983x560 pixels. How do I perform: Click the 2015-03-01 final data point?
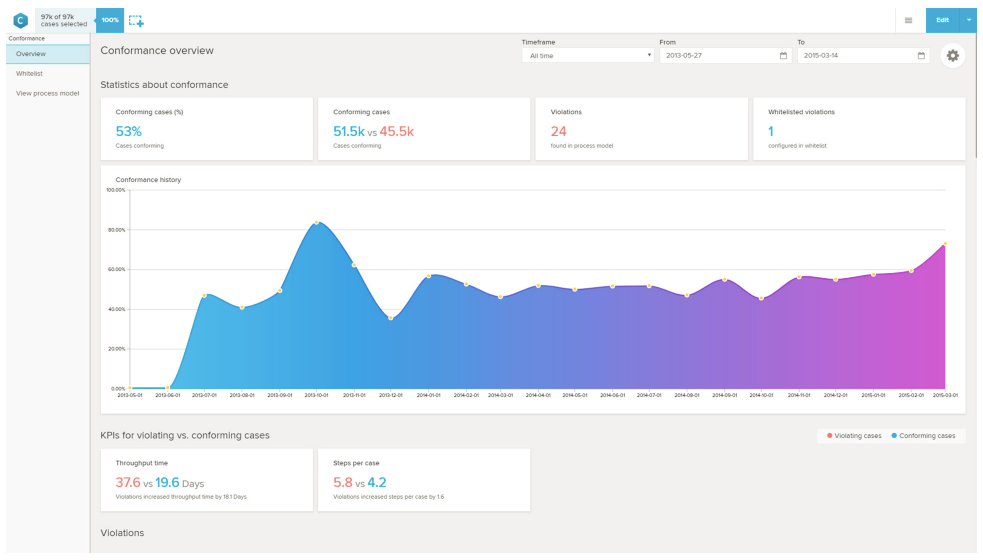[945, 243]
